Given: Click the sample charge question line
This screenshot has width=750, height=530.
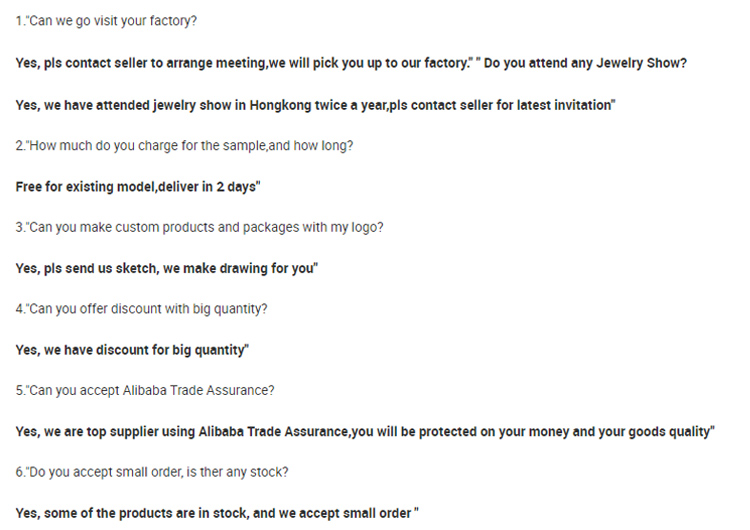Looking at the screenshot, I should [184, 145].
